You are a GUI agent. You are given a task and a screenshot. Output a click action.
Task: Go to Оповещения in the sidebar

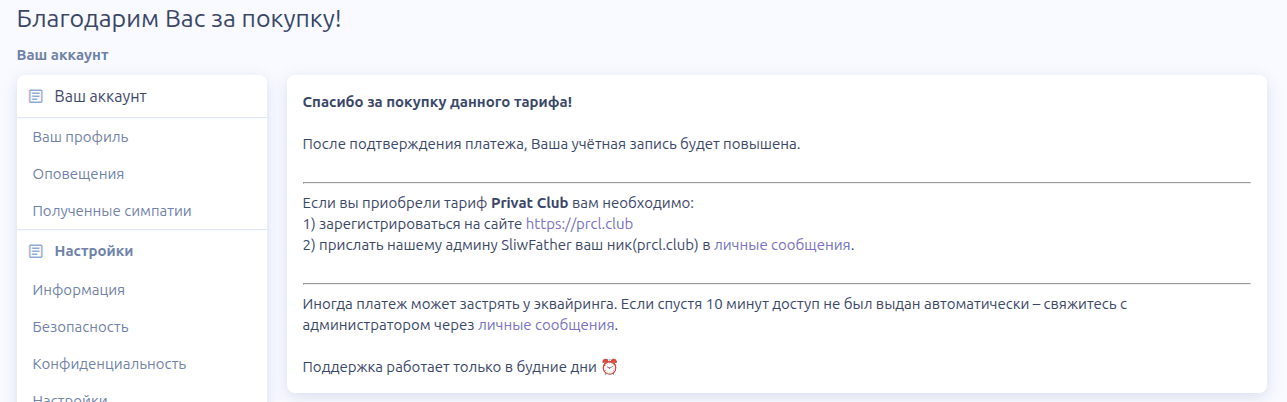(x=78, y=174)
